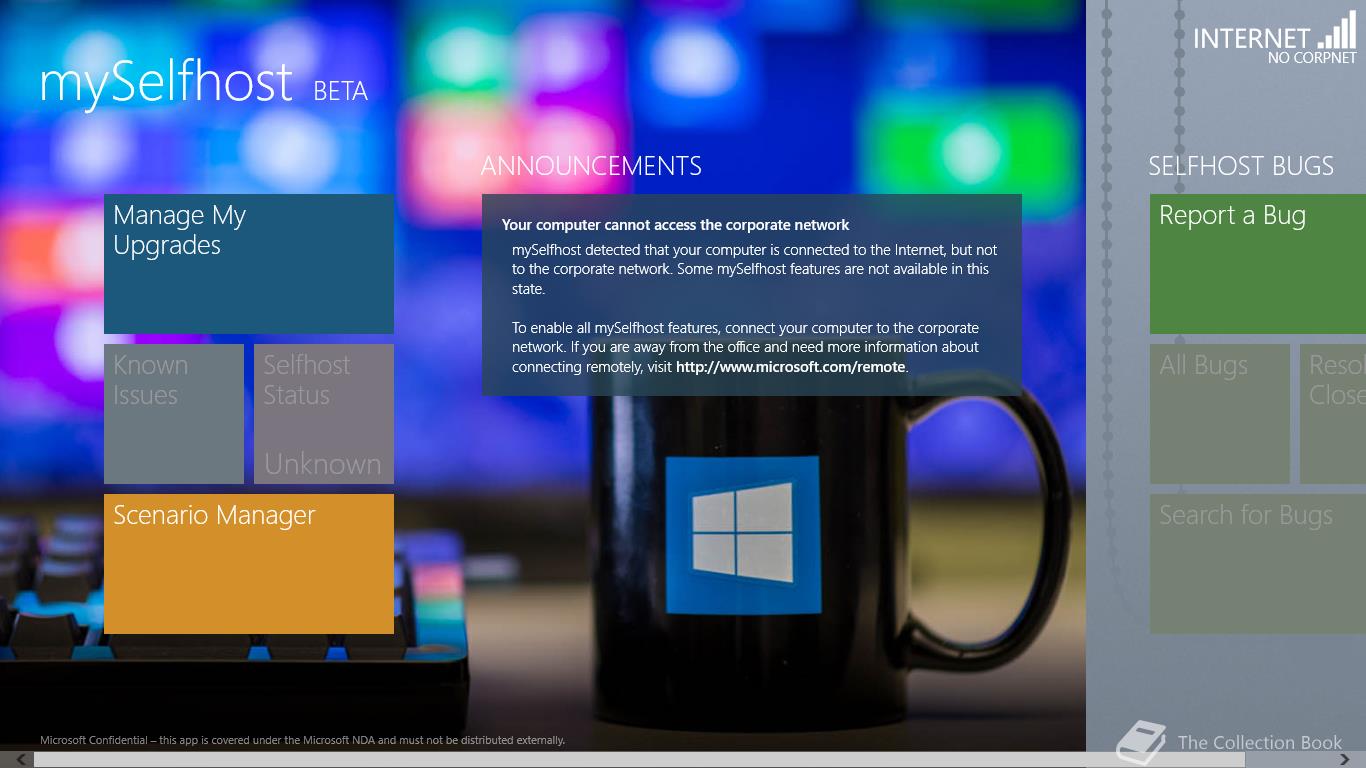Click the horizontal scrollbar left arrow
The width and height of the screenshot is (1366, 768).
20,760
